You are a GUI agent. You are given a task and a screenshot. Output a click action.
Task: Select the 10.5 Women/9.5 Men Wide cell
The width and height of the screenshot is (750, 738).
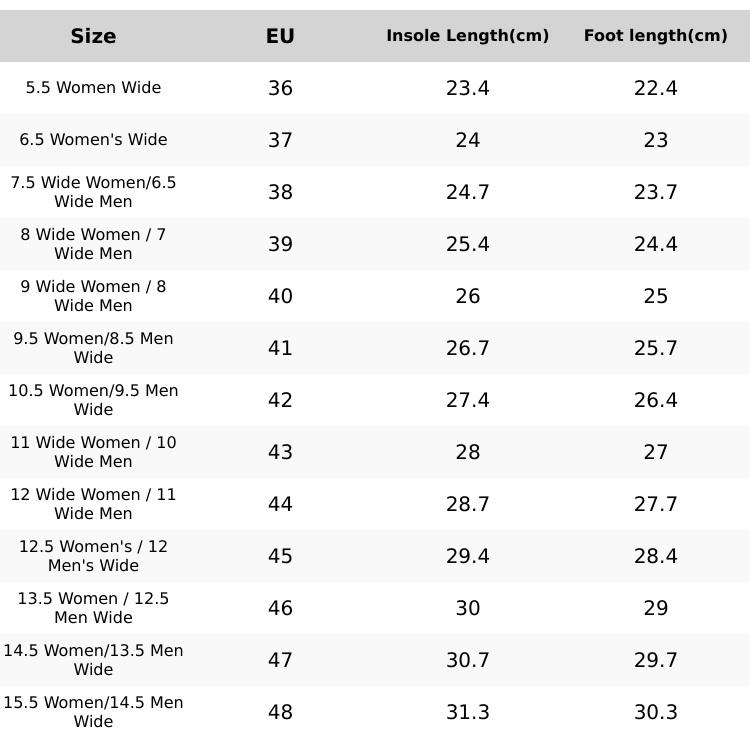[93, 400]
